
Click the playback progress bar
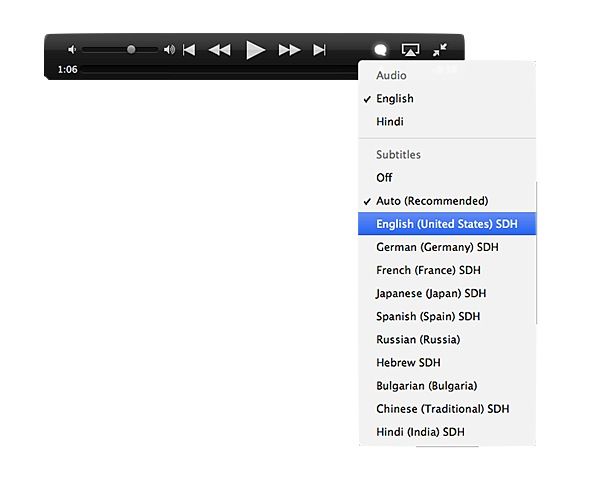220,70
